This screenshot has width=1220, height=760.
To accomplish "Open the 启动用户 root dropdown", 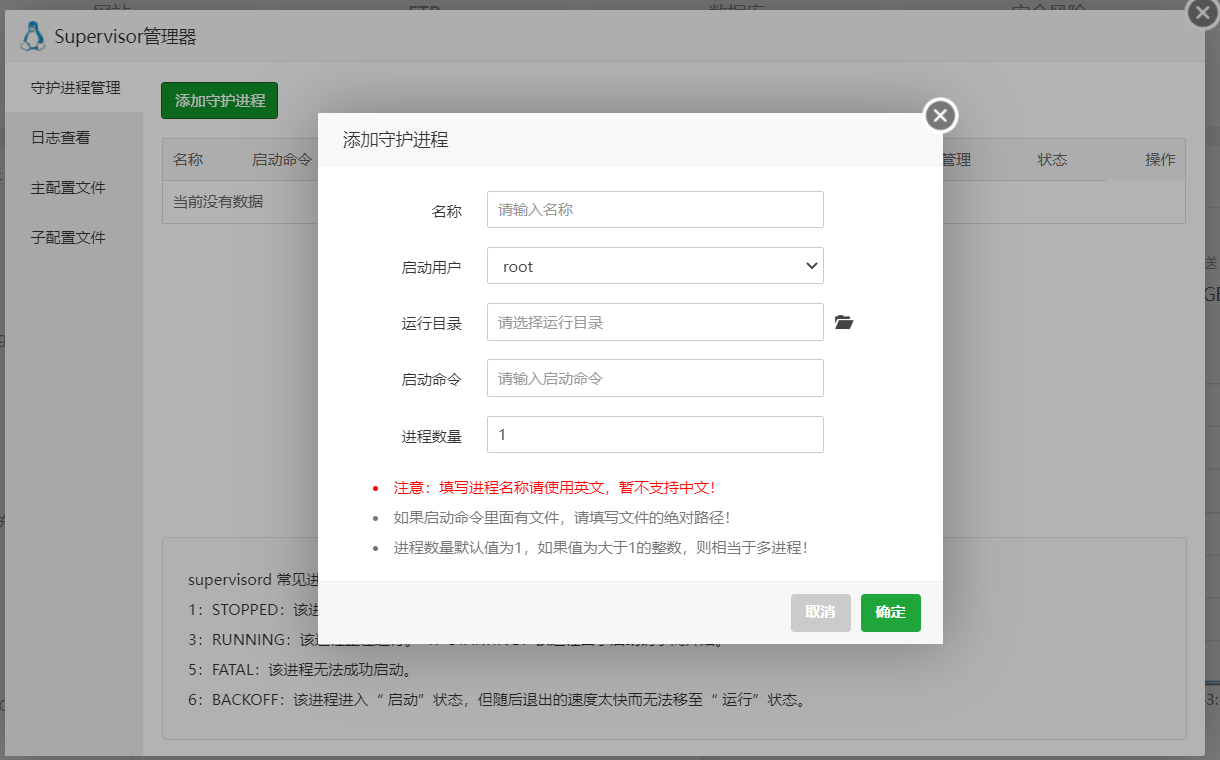I will point(655,266).
